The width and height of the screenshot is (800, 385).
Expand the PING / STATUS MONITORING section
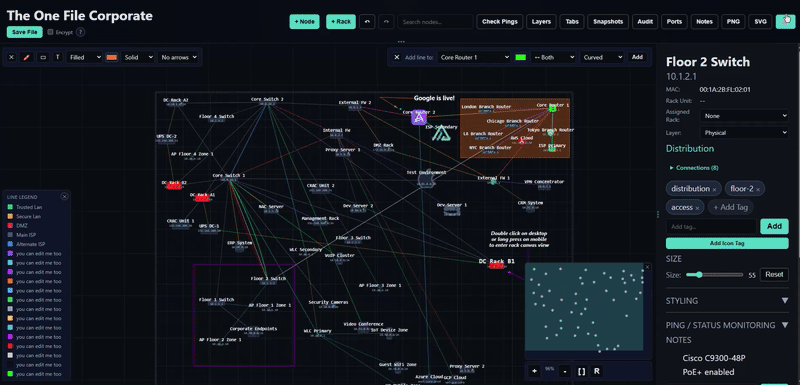[x=727, y=325]
